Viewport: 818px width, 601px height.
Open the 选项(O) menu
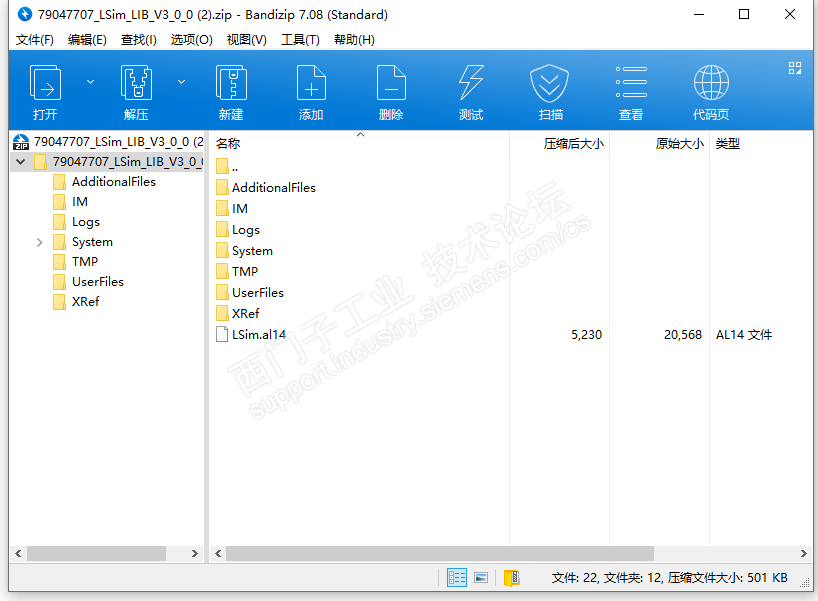pyautogui.click(x=191, y=40)
